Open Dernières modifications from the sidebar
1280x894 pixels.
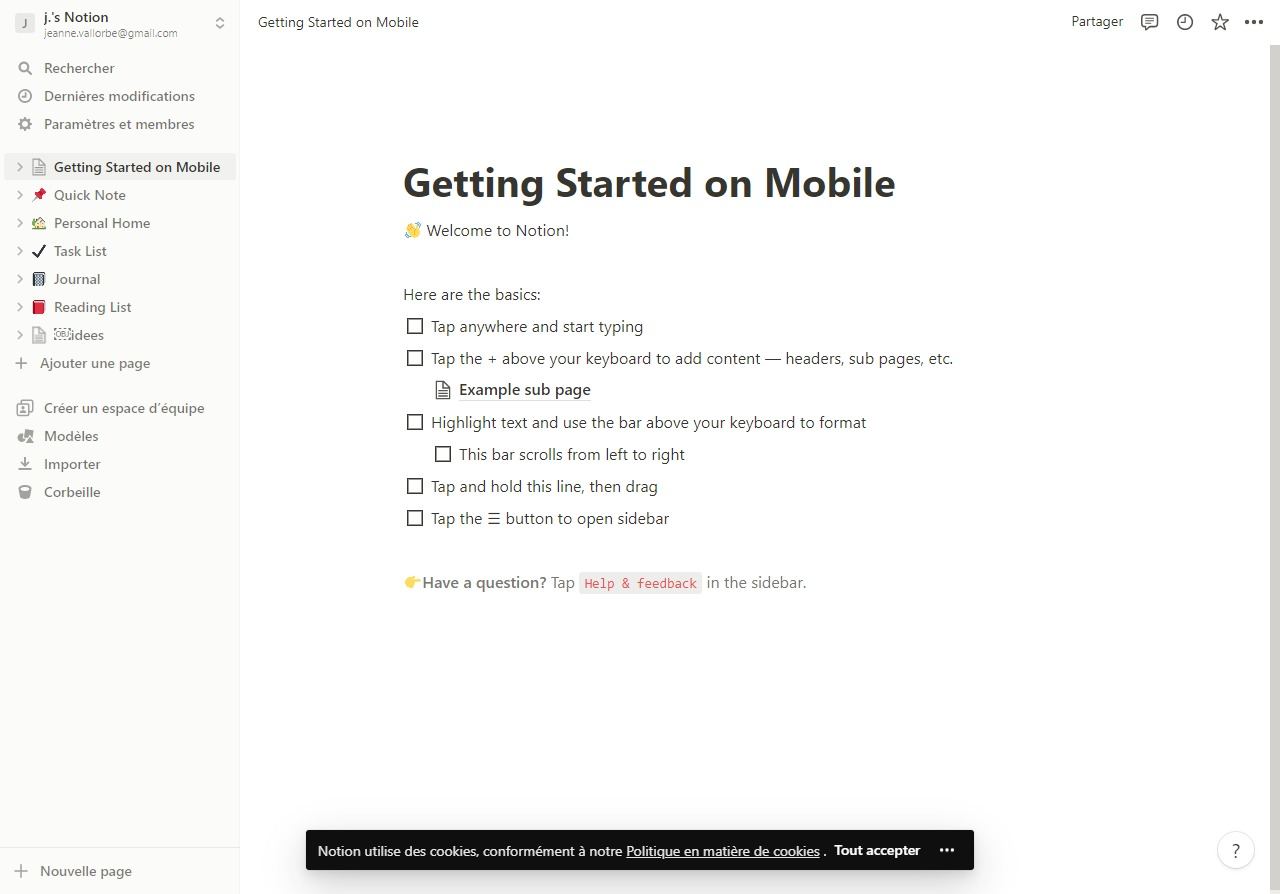119,96
